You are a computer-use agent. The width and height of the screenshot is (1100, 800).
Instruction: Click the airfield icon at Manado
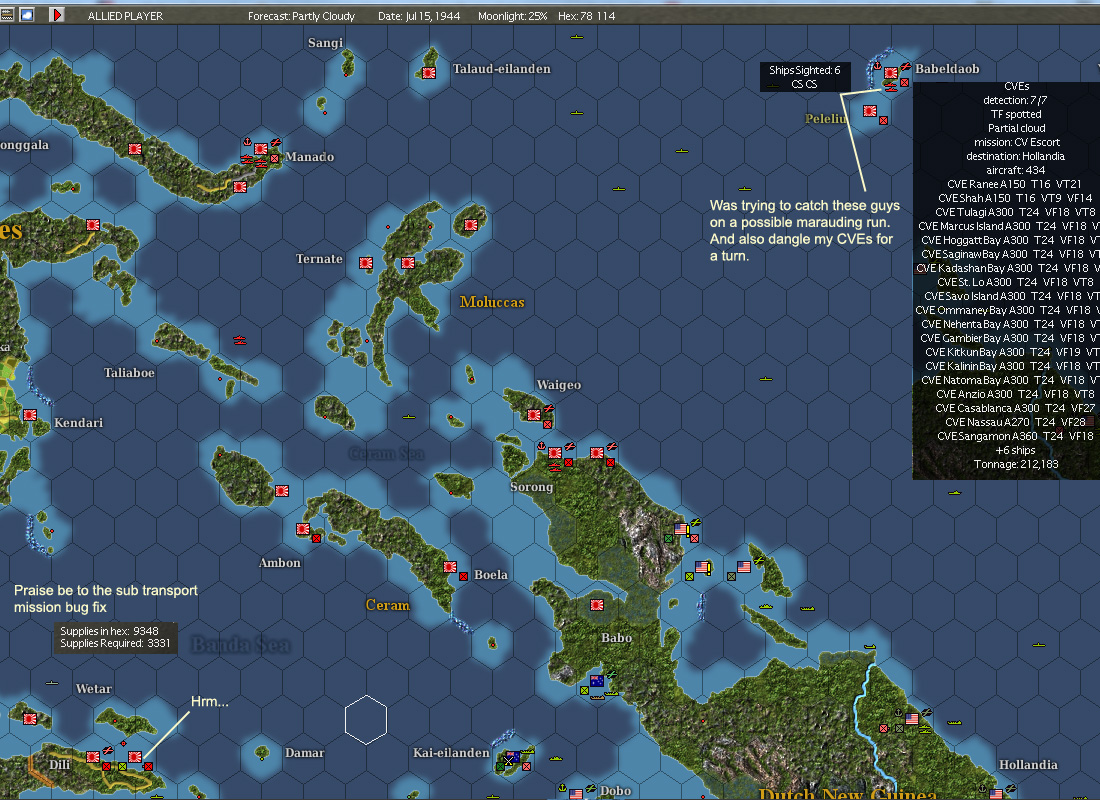tap(276, 143)
